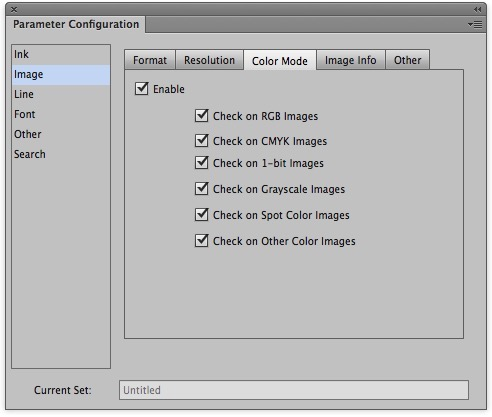
Task: Collapse panel with double-arrow icon
Action: pos(478,9)
